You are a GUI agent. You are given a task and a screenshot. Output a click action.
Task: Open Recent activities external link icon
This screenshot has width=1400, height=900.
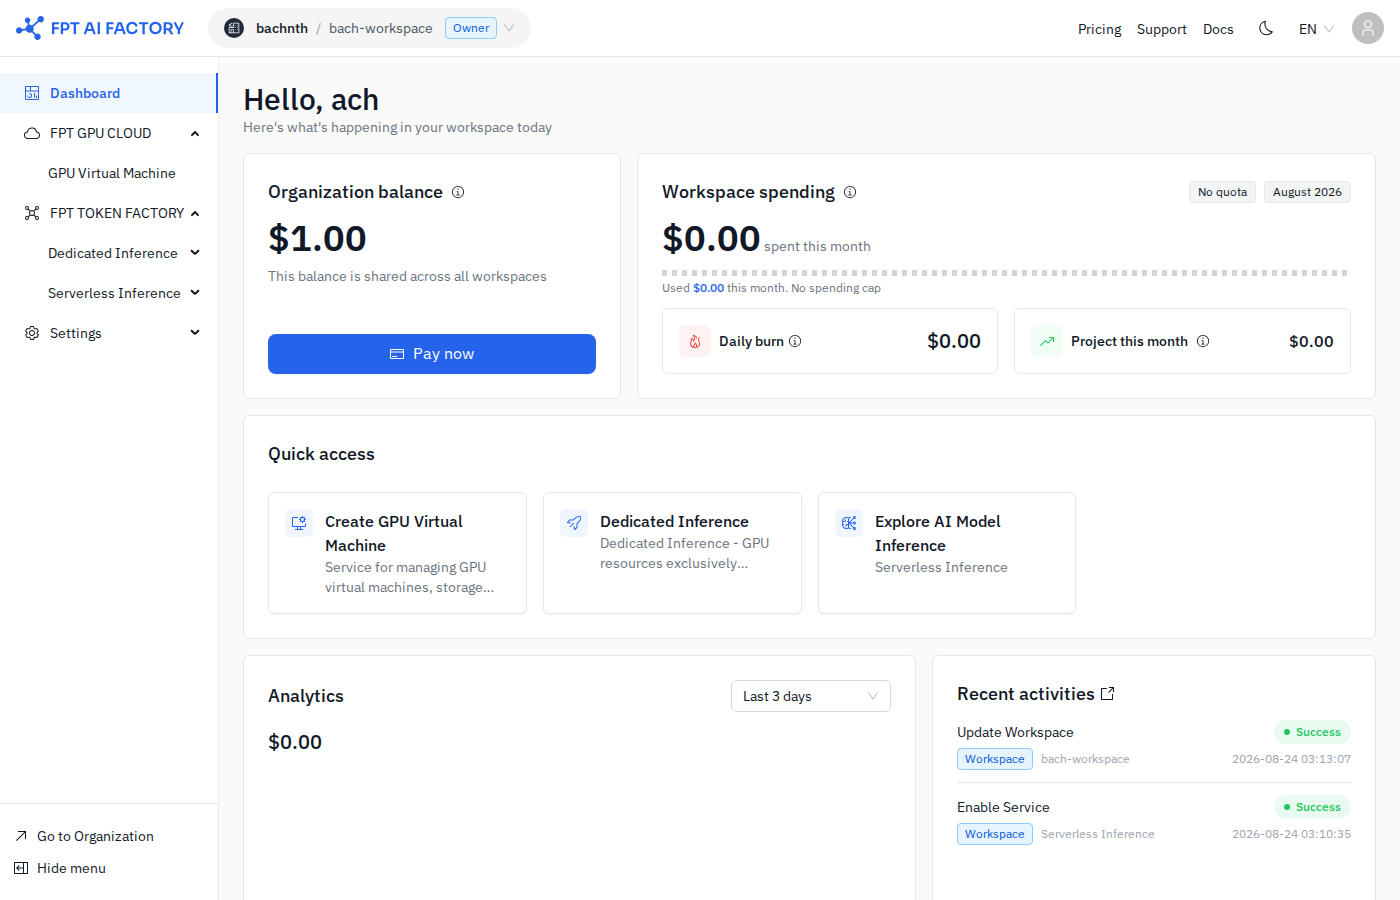click(1108, 694)
